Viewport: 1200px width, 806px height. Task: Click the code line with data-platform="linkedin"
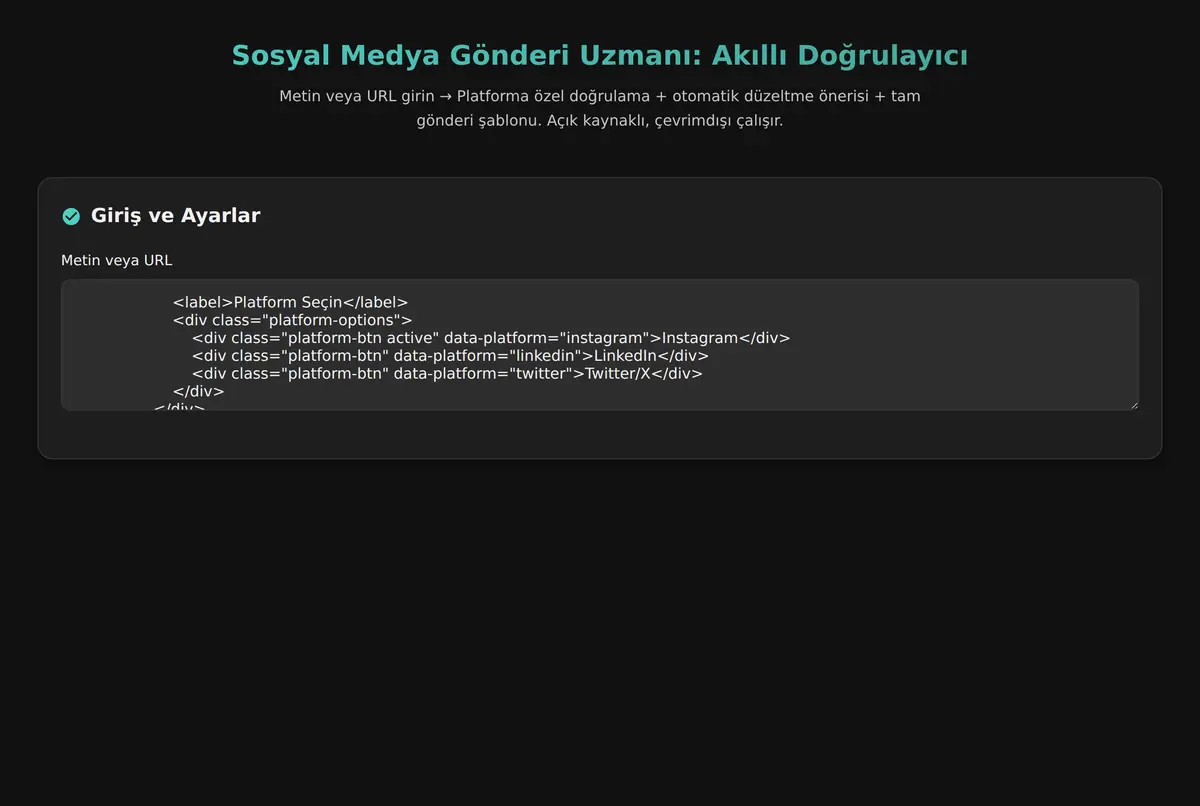450,356
